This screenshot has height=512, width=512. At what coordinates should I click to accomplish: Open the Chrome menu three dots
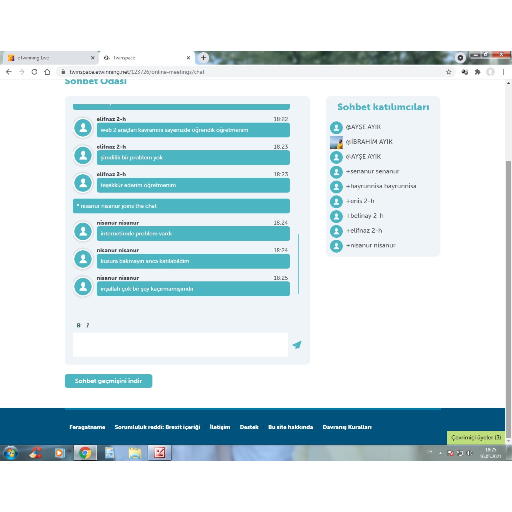[x=503, y=72]
